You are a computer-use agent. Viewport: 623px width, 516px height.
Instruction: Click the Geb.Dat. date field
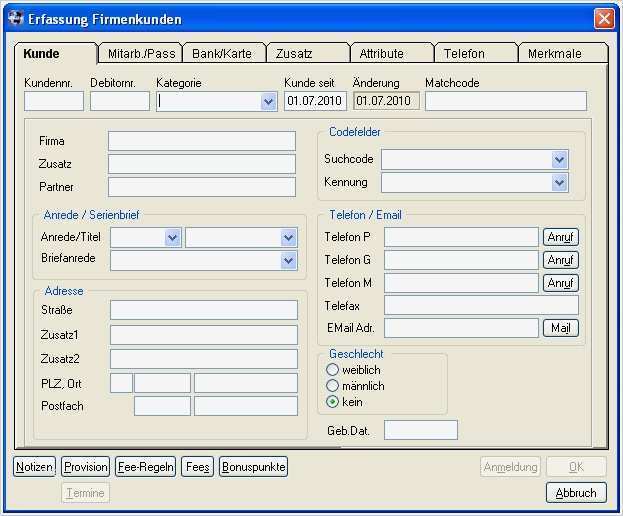[x=421, y=430]
